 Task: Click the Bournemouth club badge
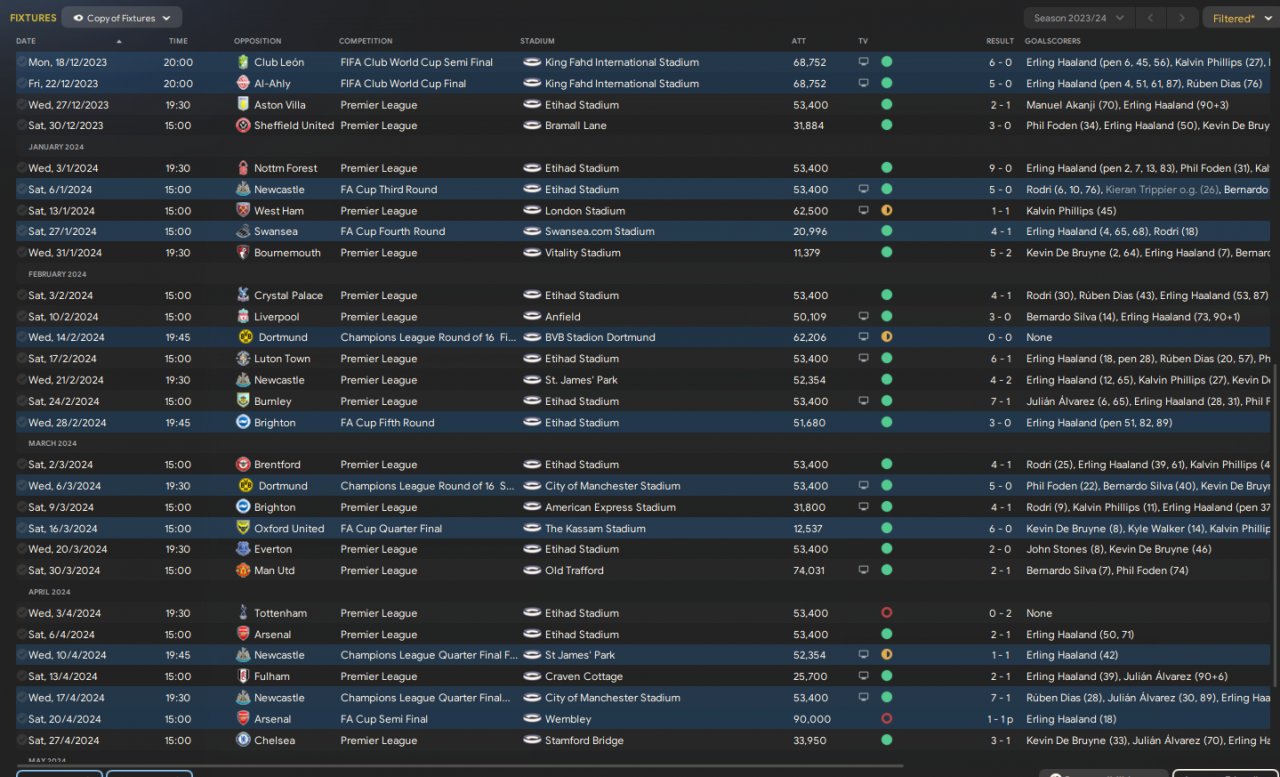pos(243,253)
